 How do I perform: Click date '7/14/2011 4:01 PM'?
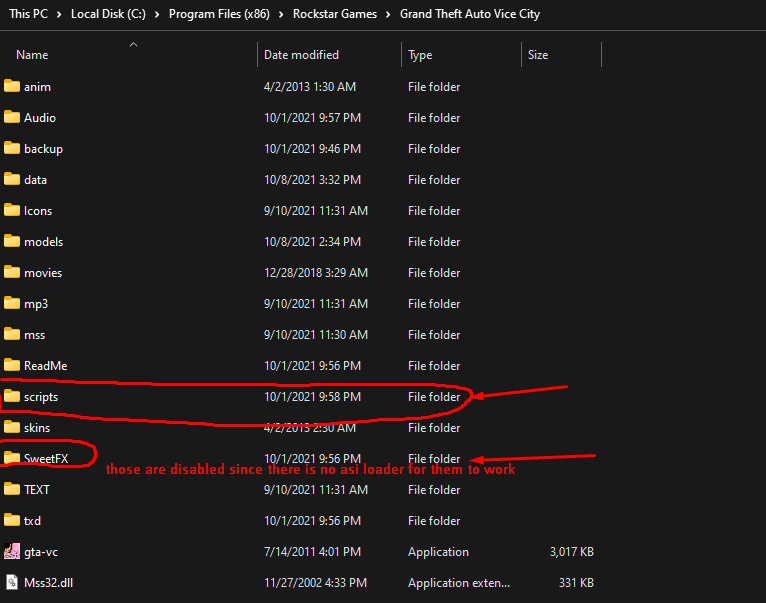point(313,552)
